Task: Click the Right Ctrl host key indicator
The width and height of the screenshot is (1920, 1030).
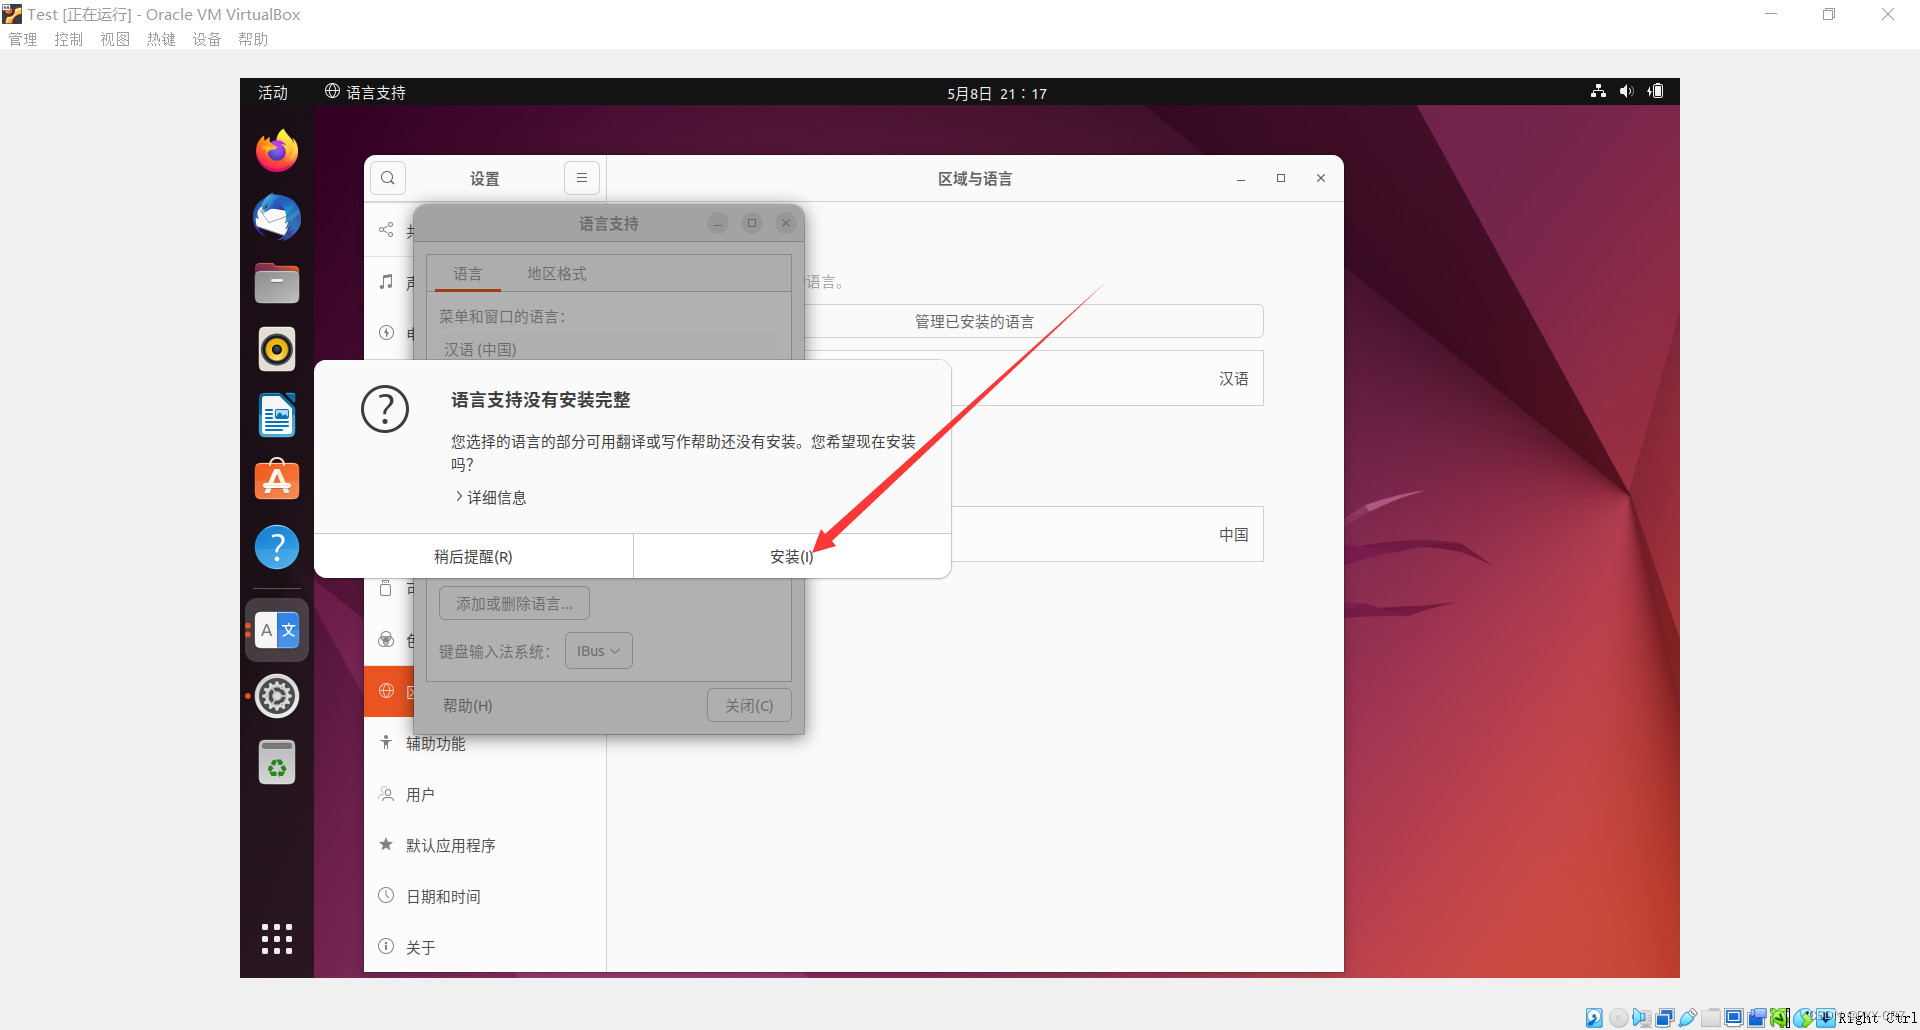Action: pyautogui.click(x=1876, y=1018)
